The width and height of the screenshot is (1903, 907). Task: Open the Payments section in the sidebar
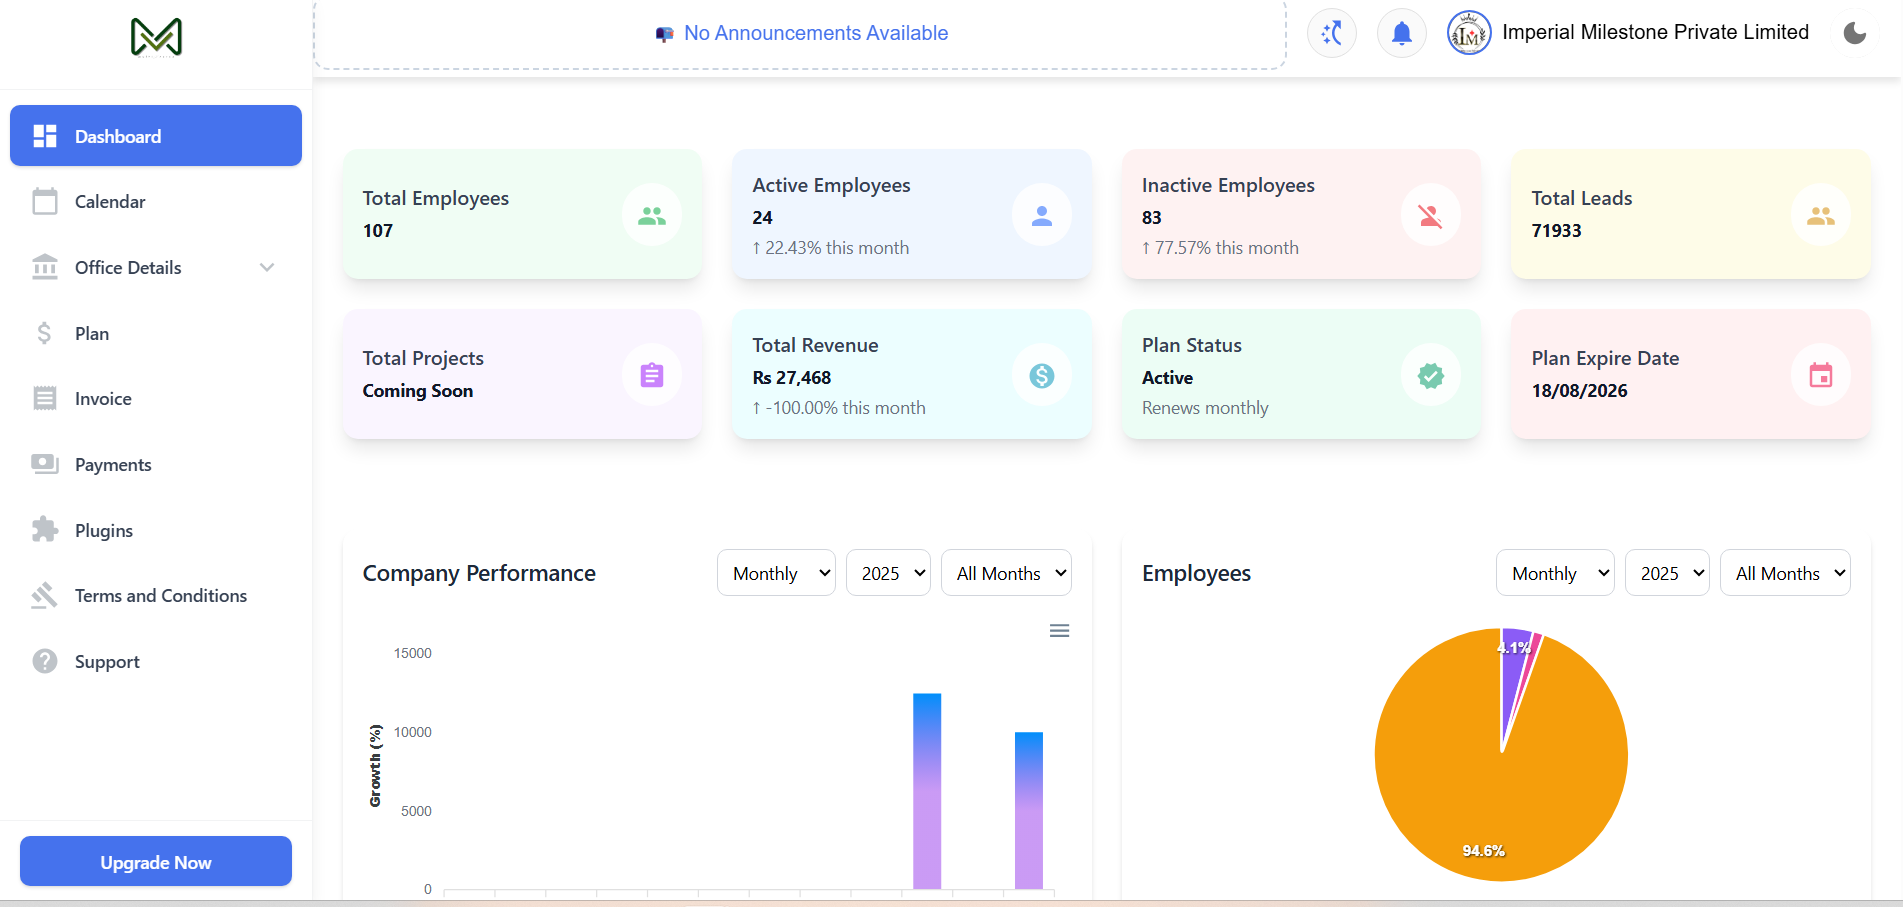point(114,464)
